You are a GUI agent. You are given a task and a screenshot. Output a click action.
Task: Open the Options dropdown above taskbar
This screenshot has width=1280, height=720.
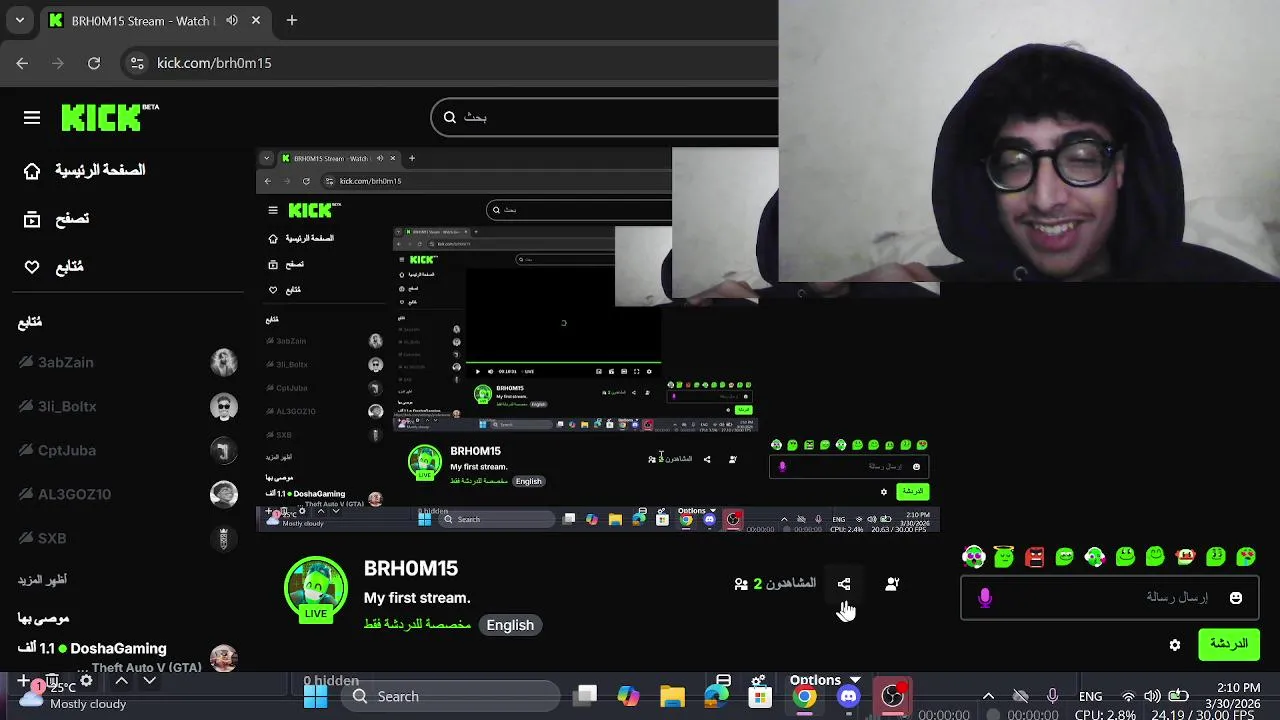824,680
